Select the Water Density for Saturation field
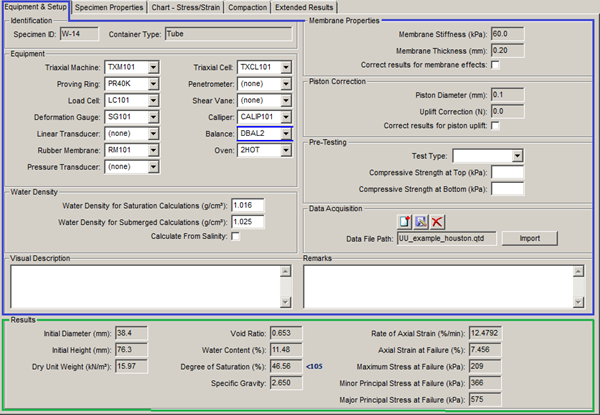This screenshot has width=600, height=415. point(247,204)
